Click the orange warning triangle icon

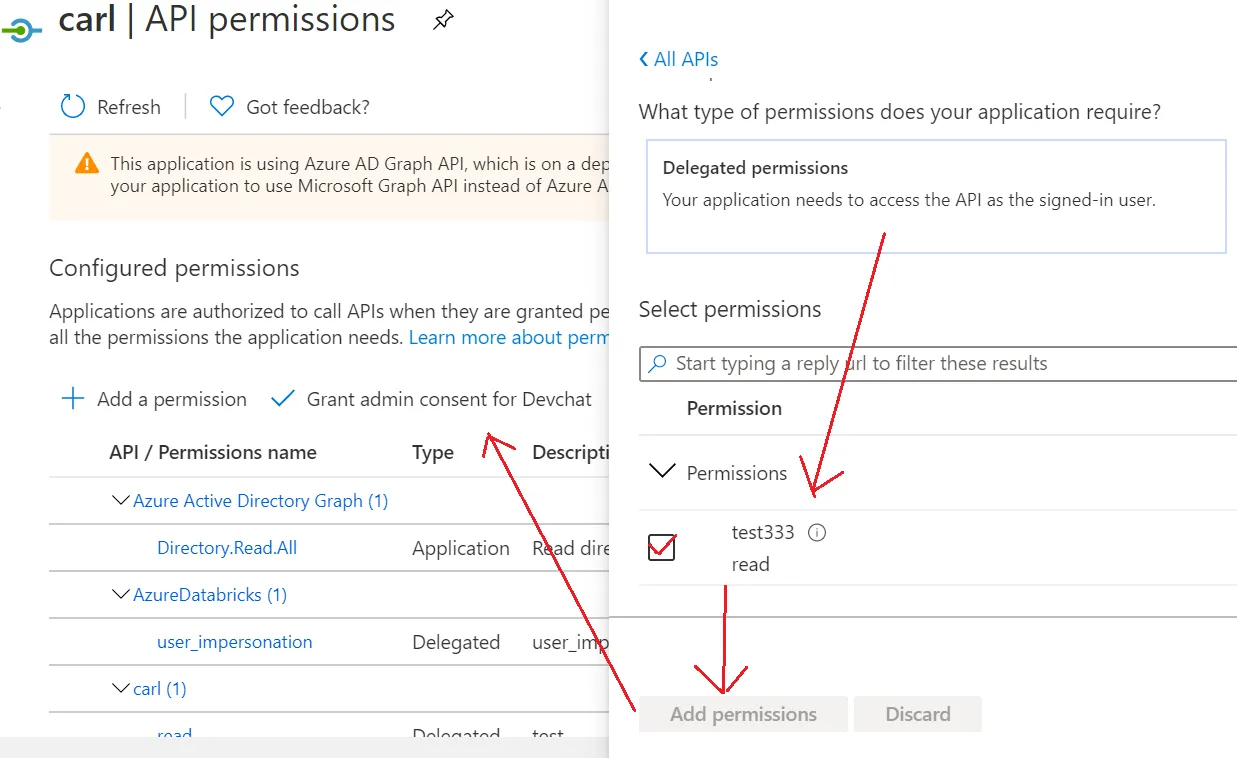[x=87, y=164]
